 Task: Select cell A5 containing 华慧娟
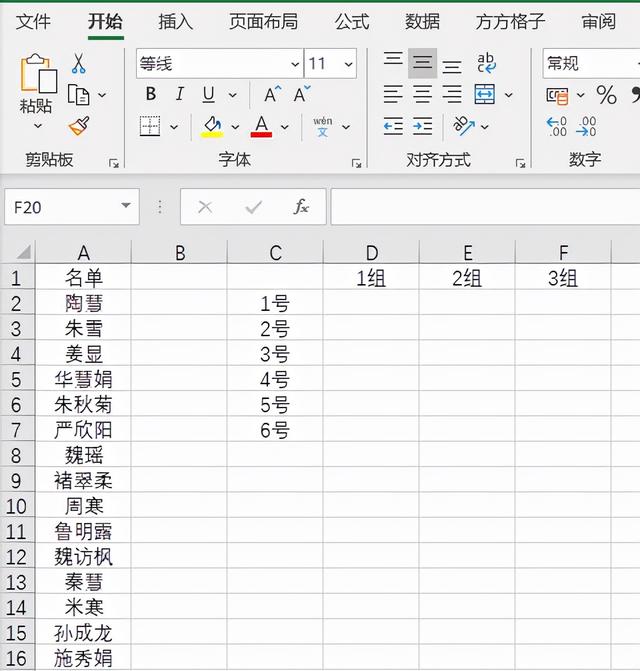click(84, 379)
